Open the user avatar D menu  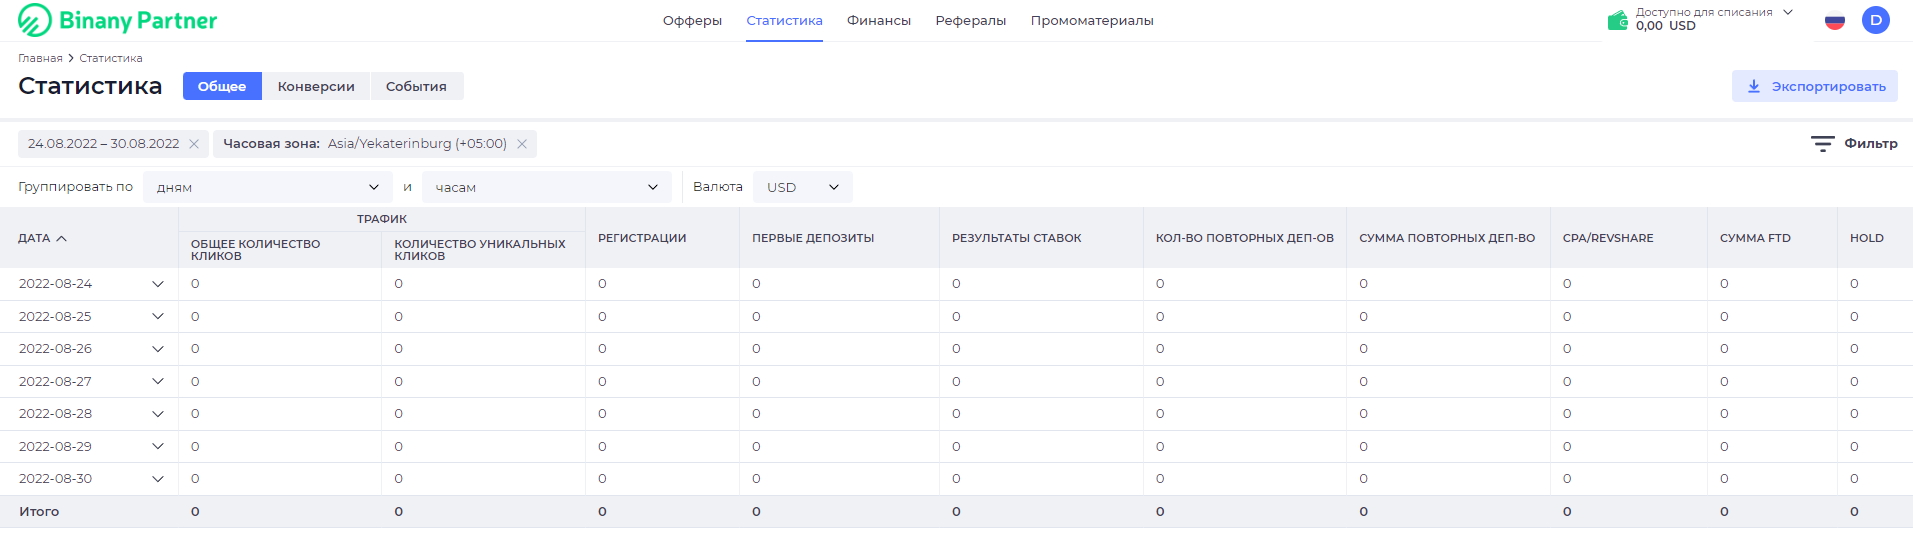(1875, 20)
